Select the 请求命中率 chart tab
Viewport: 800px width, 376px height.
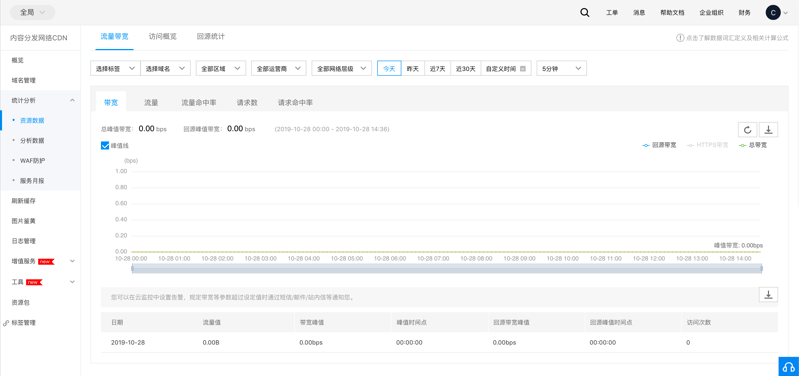click(295, 103)
